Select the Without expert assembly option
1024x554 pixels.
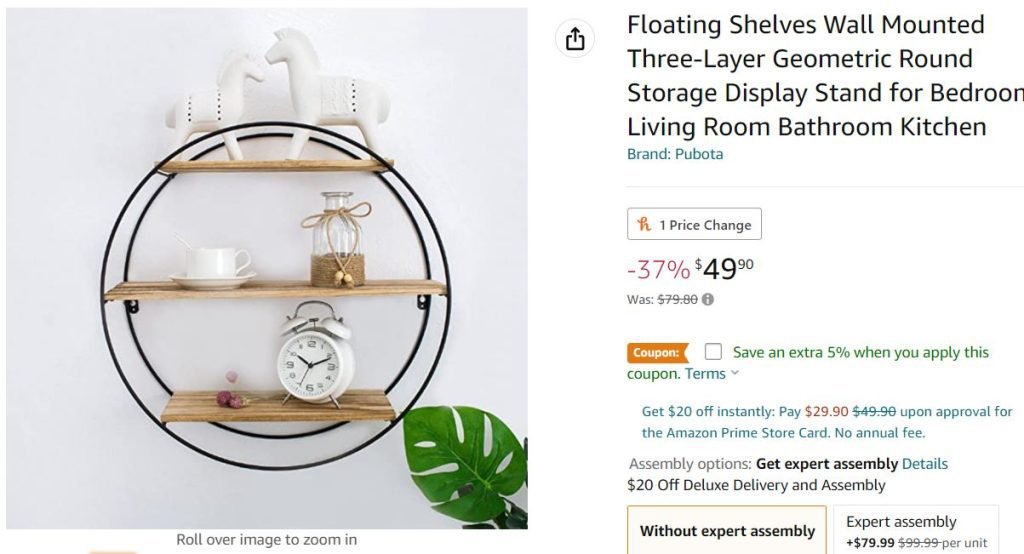tap(727, 531)
